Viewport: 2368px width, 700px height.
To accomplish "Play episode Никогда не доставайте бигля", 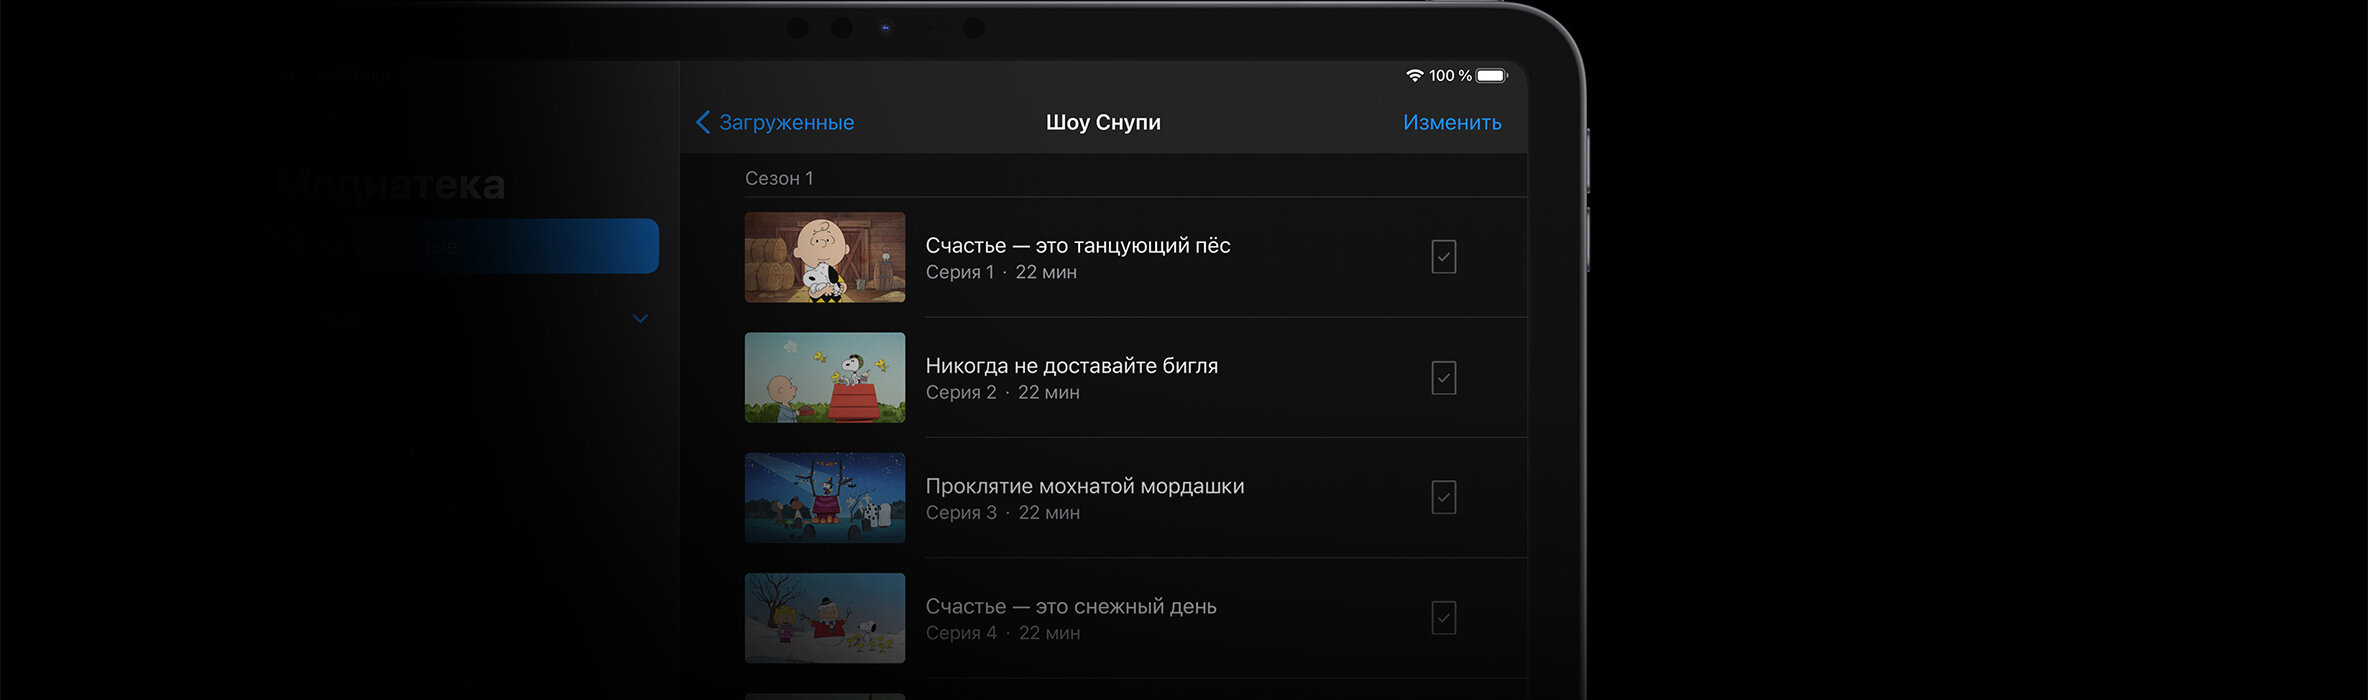I will pos(1072,366).
